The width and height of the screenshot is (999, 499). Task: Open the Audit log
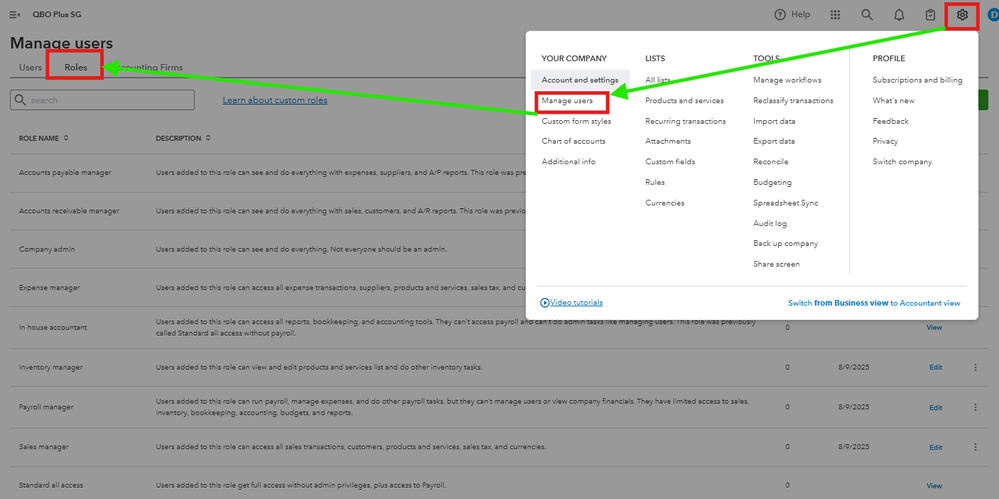(770, 224)
